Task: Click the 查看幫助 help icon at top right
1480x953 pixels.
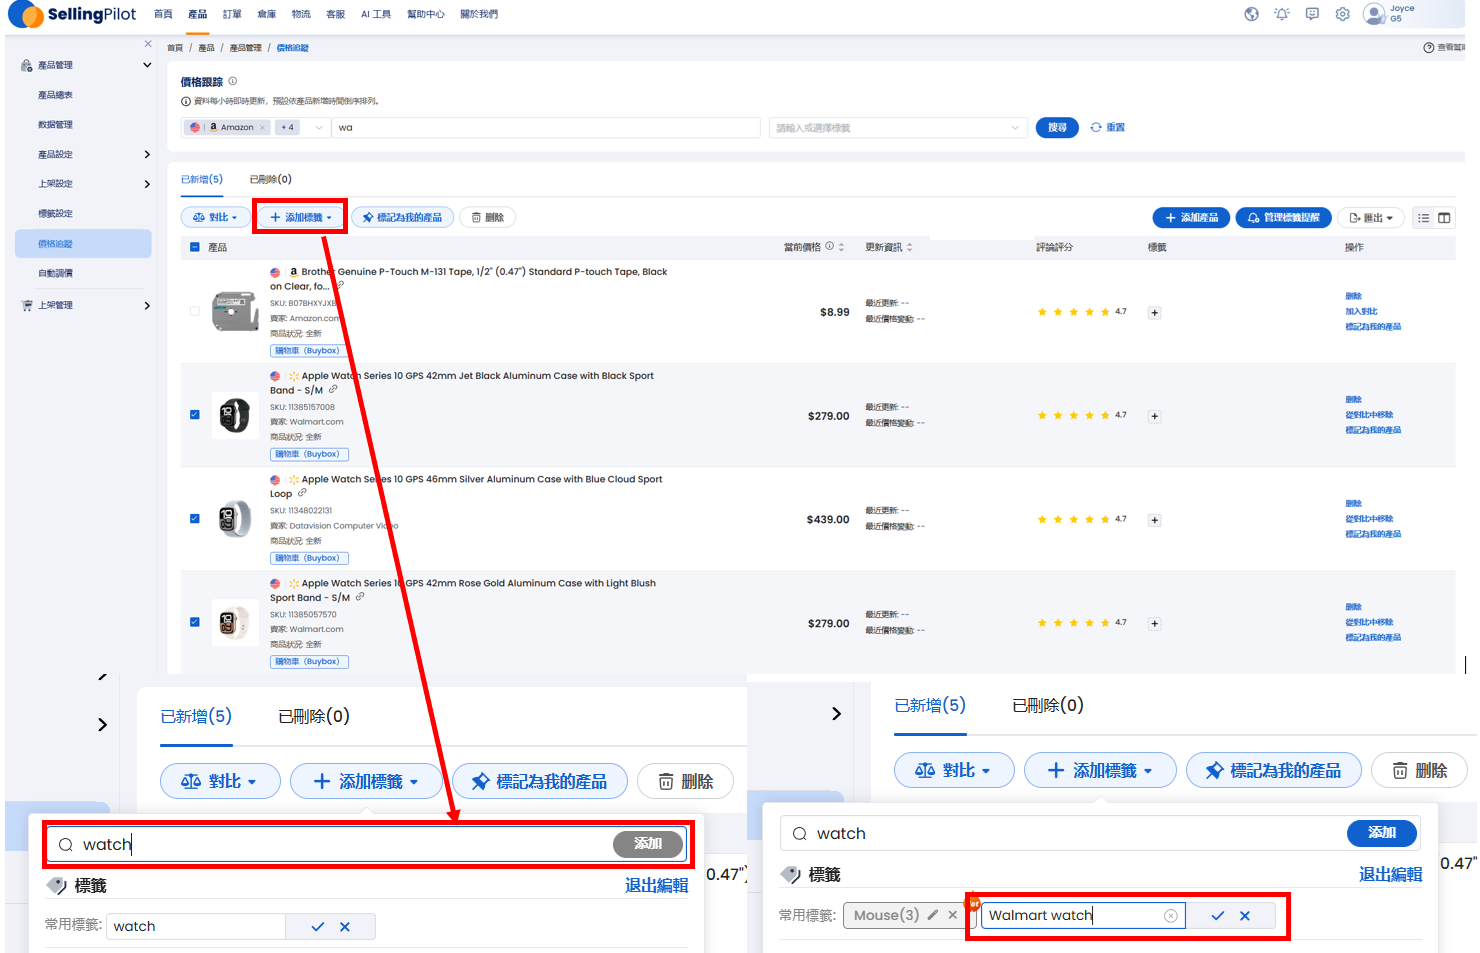Action: point(1429,48)
